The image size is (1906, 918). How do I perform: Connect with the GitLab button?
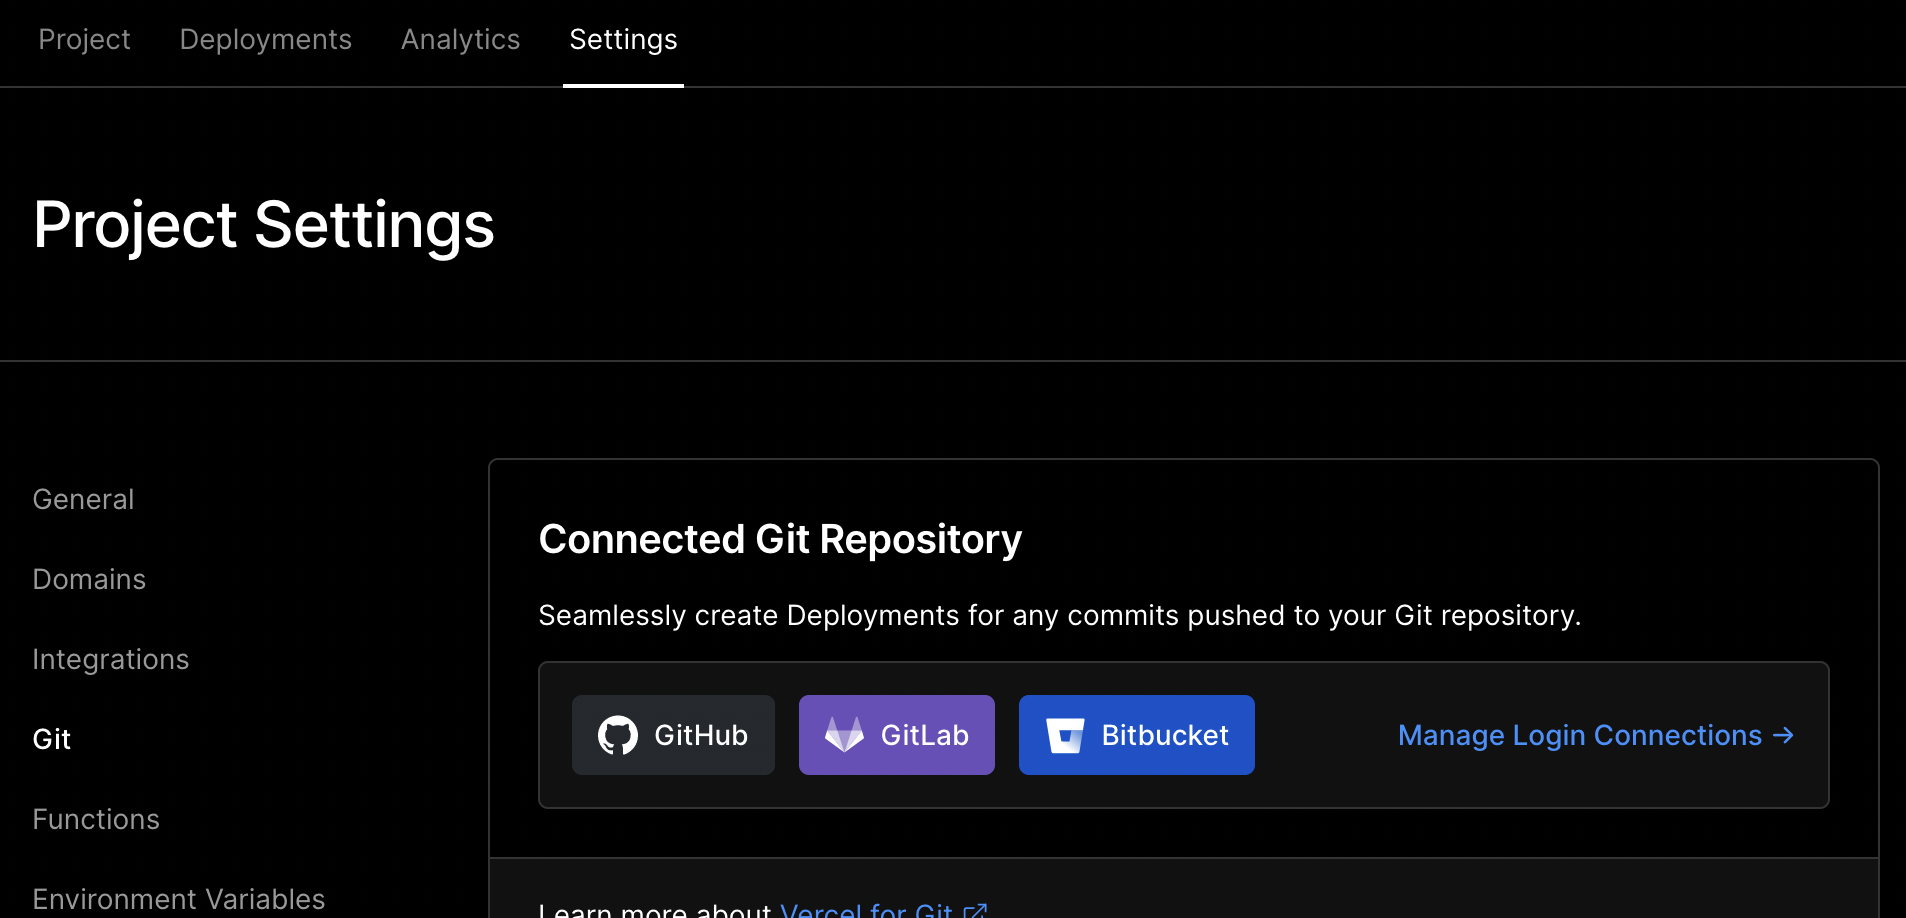pyautogui.click(x=897, y=735)
